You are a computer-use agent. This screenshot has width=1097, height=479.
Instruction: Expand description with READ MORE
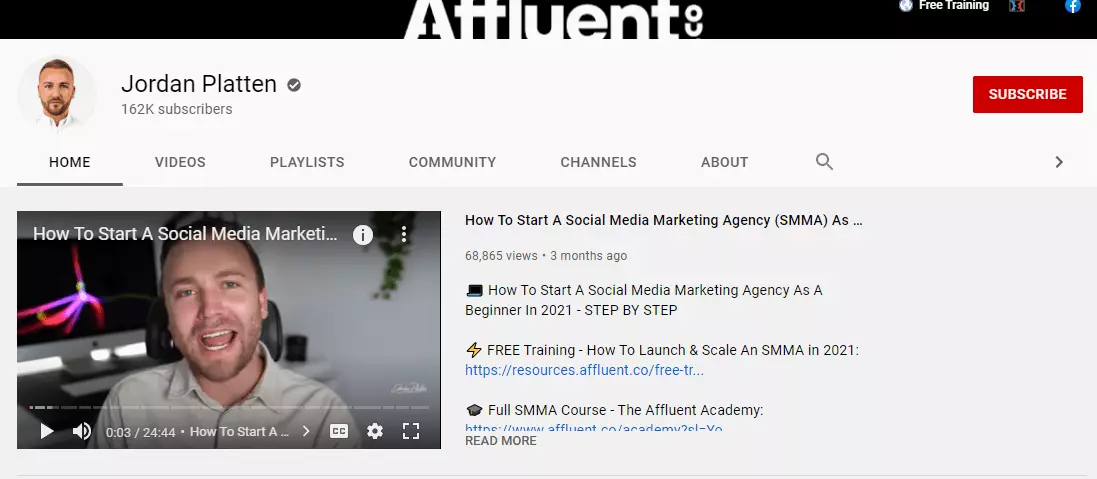[x=500, y=441]
